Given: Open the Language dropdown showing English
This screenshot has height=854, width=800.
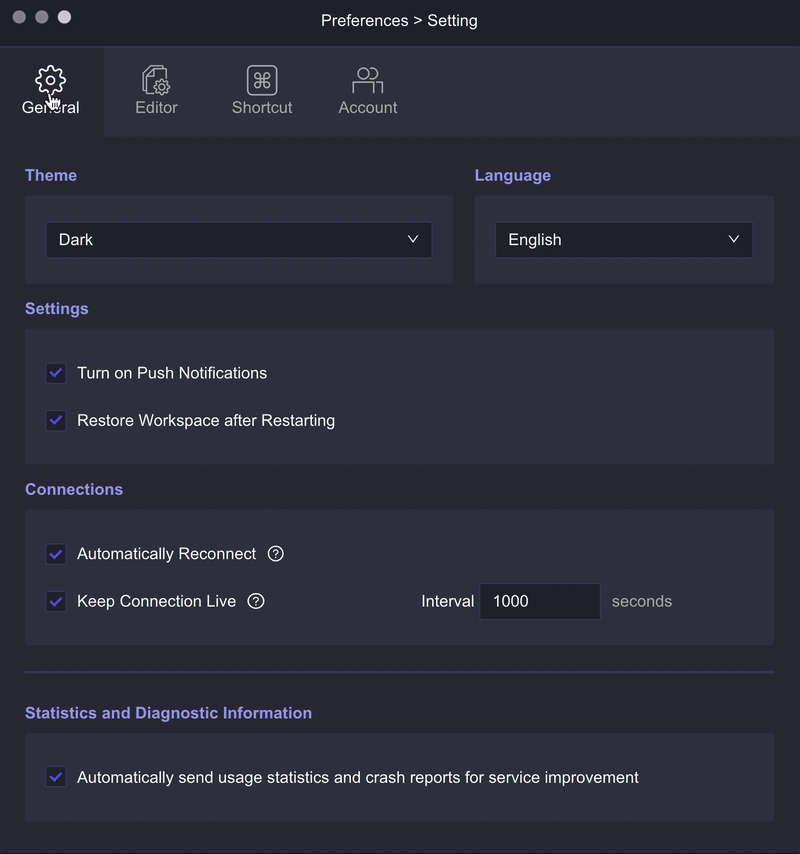Looking at the screenshot, I should coord(624,240).
